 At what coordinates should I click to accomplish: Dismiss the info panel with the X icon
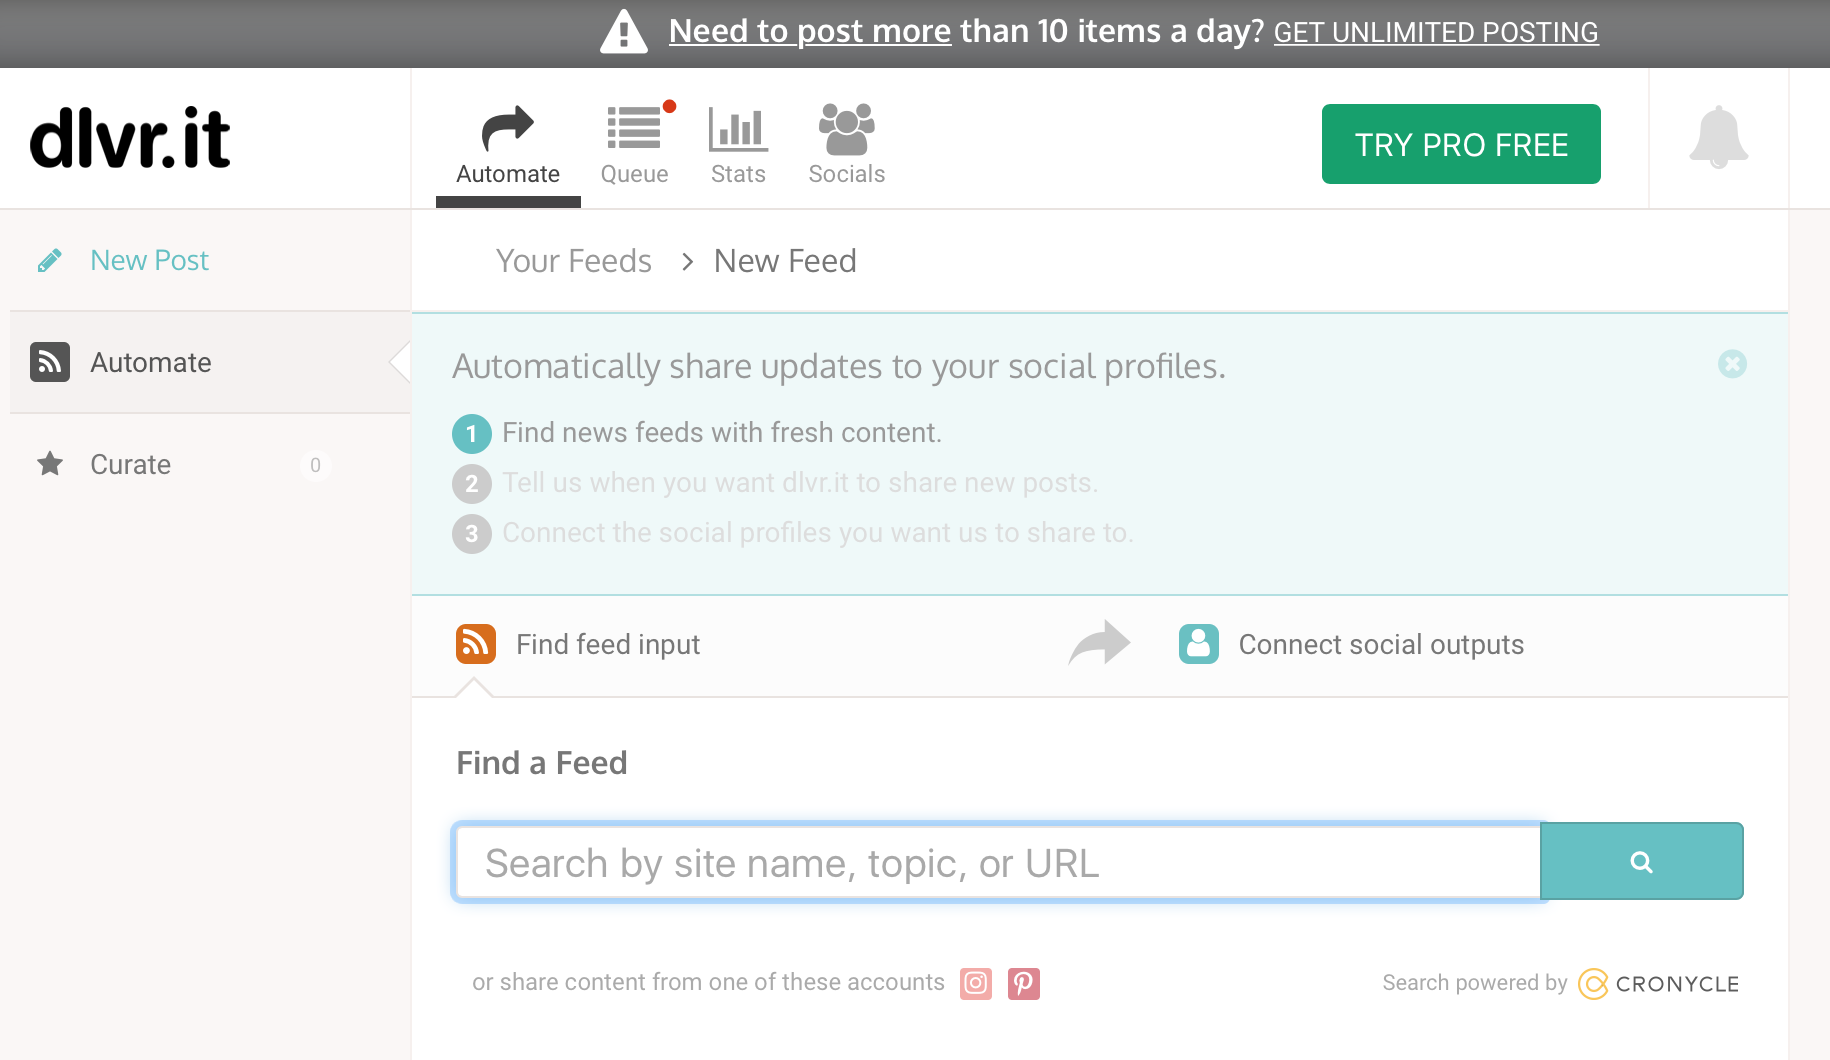(x=1732, y=364)
